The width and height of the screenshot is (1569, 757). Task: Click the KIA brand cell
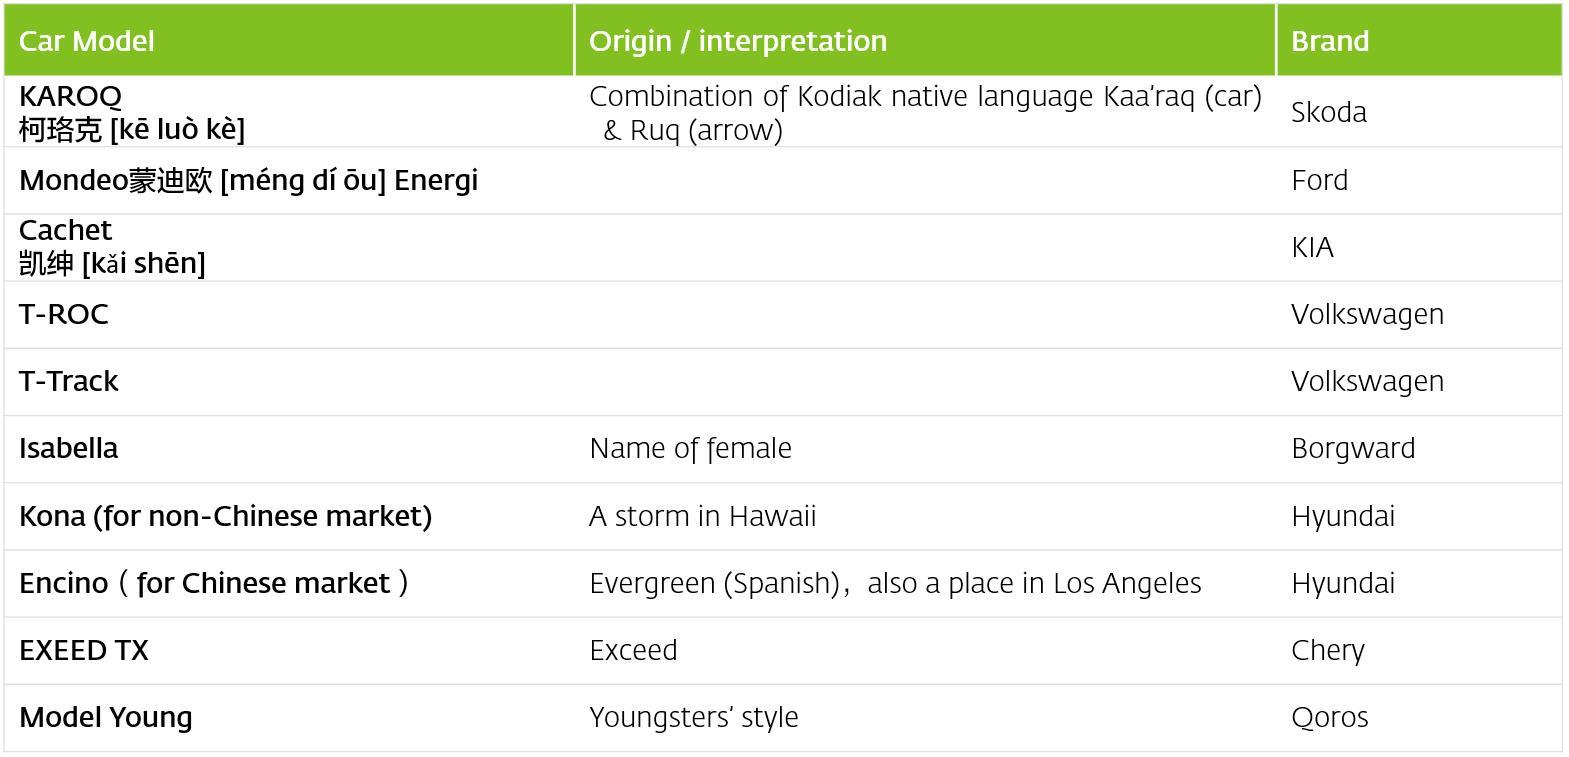click(x=1419, y=248)
